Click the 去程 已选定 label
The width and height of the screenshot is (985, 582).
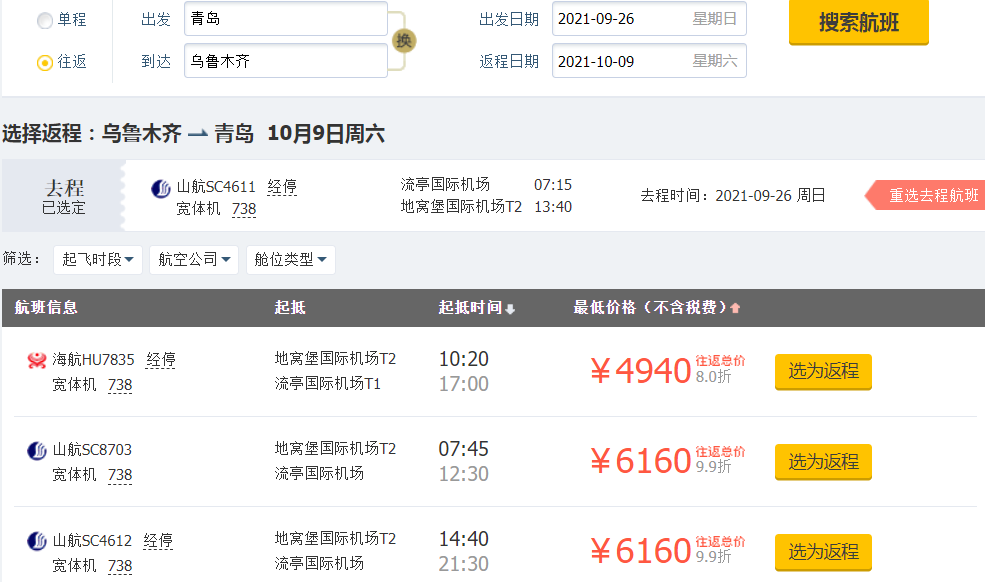tap(64, 197)
